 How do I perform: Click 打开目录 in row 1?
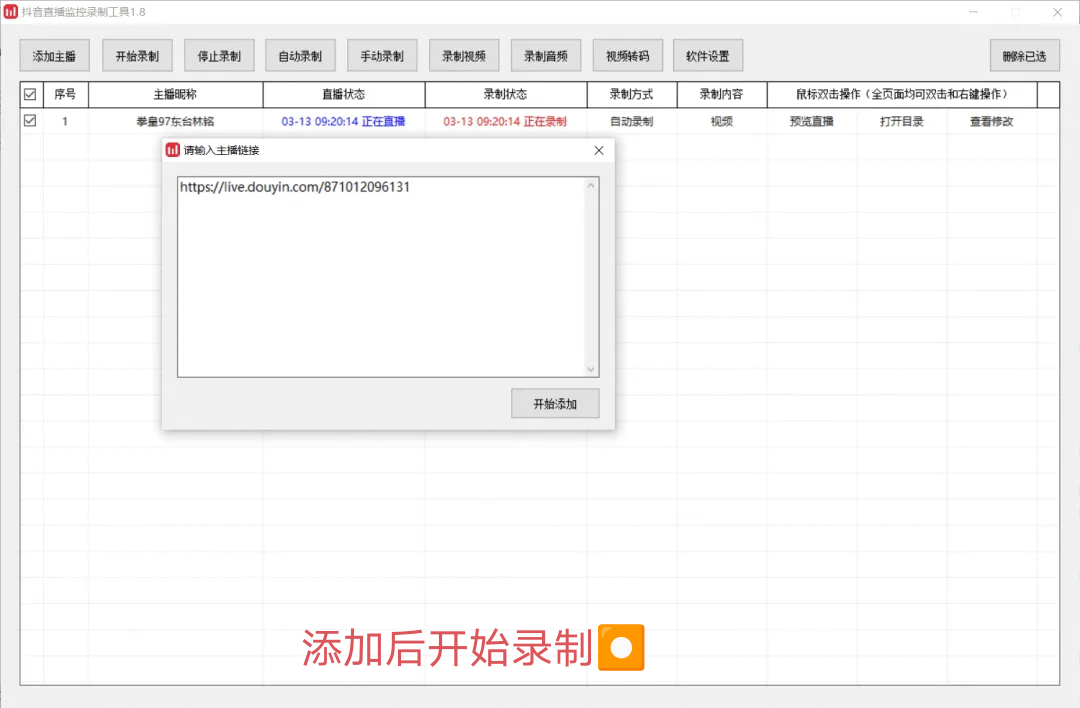coord(902,121)
